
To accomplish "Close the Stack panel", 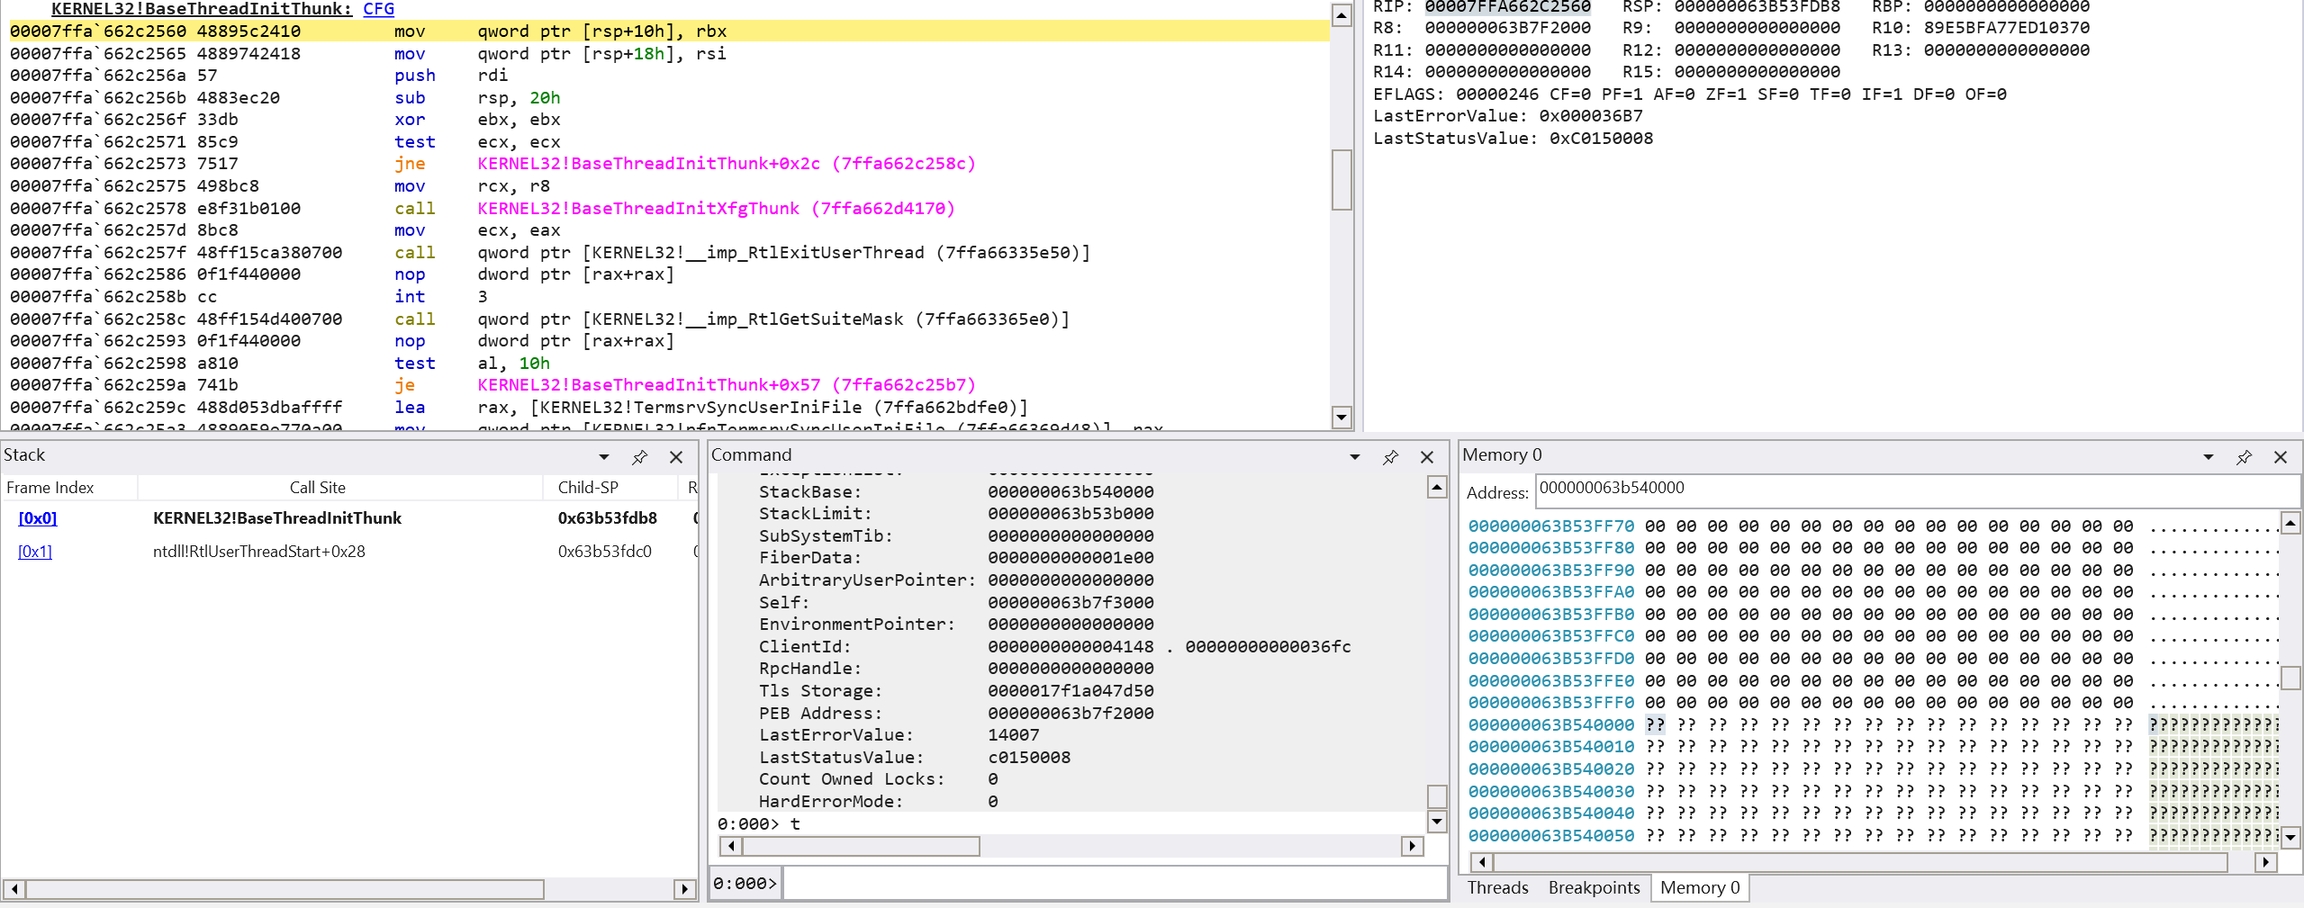I will pyautogui.click(x=676, y=457).
